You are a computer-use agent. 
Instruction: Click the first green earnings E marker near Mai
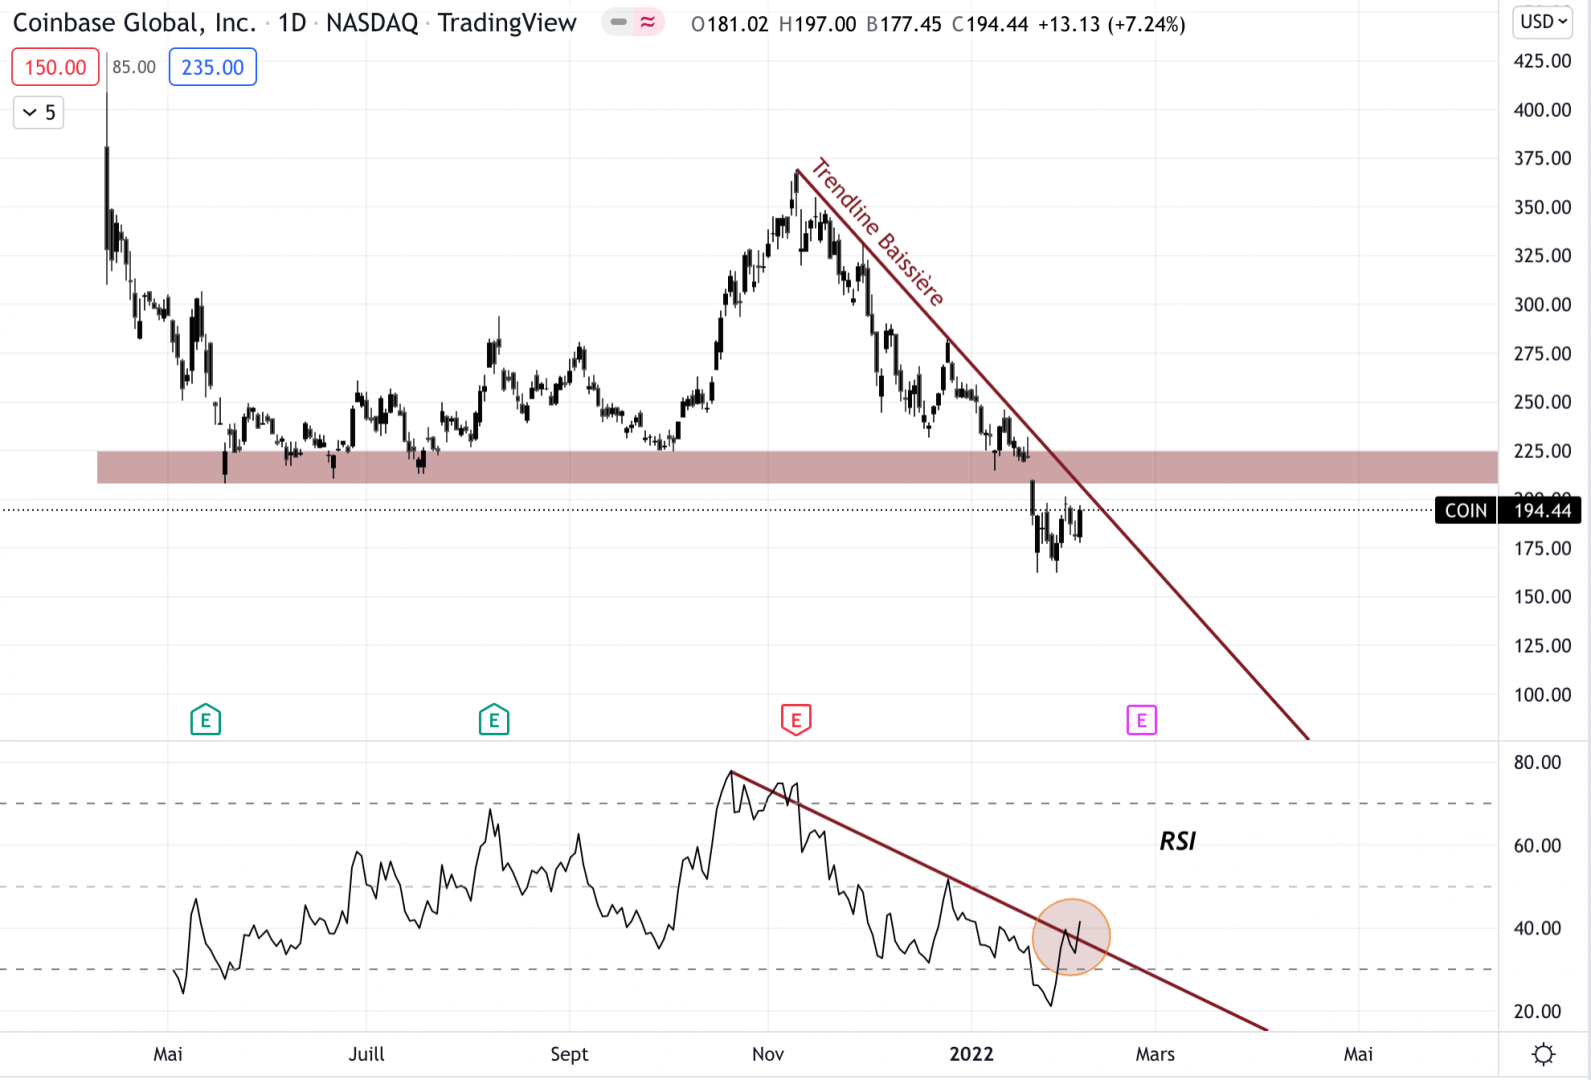[x=205, y=719]
